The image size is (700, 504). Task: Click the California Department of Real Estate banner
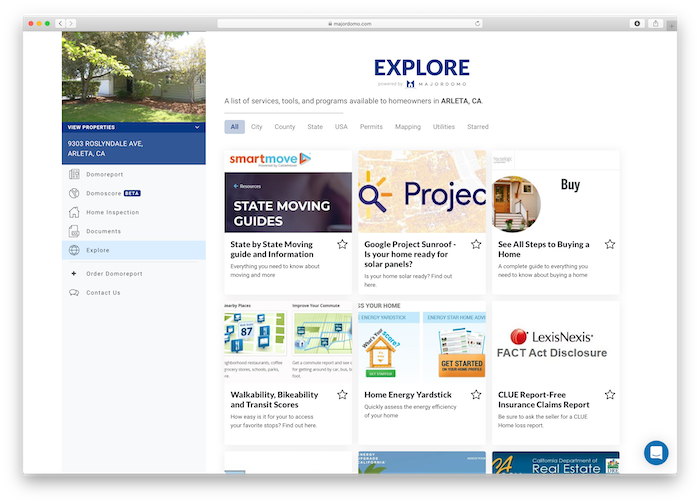[x=556, y=462]
